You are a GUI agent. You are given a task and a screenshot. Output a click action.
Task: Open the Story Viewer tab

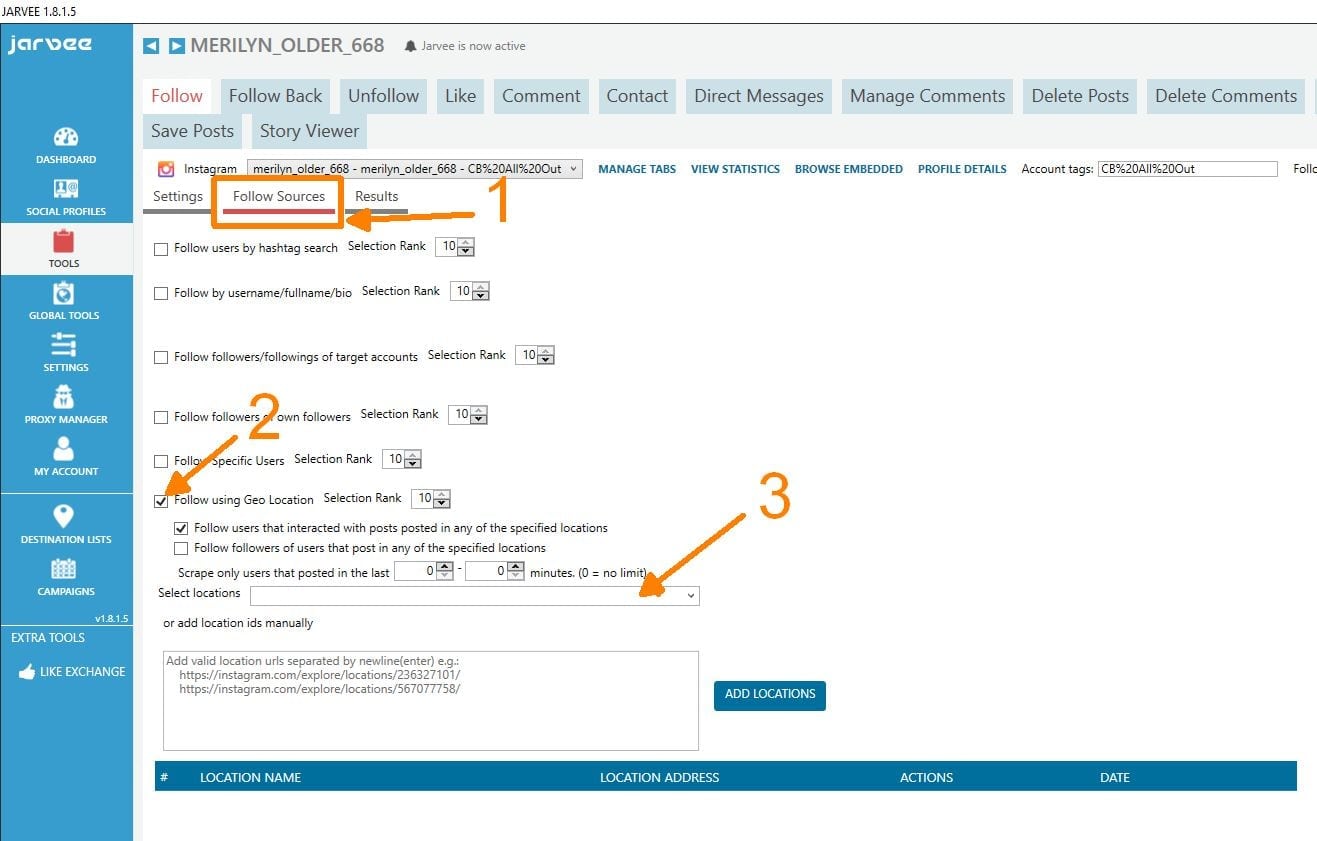coord(309,131)
